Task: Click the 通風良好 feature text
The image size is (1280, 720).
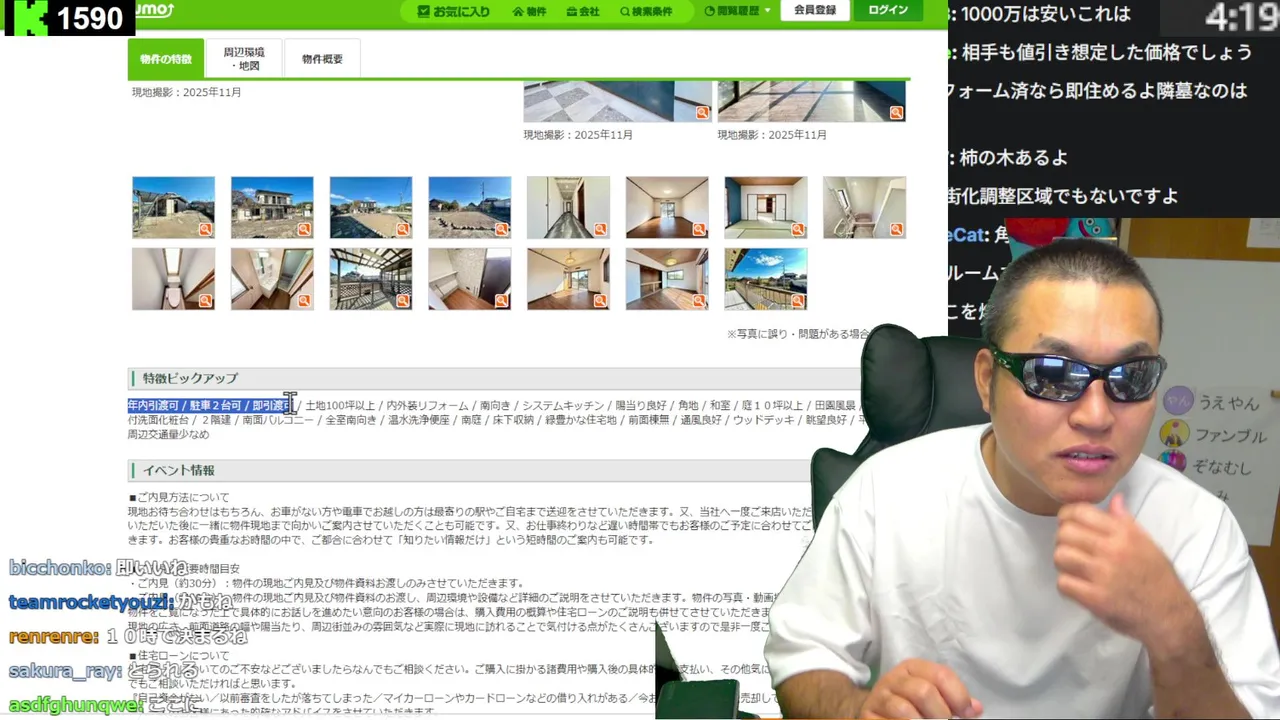Action: (x=701, y=420)
